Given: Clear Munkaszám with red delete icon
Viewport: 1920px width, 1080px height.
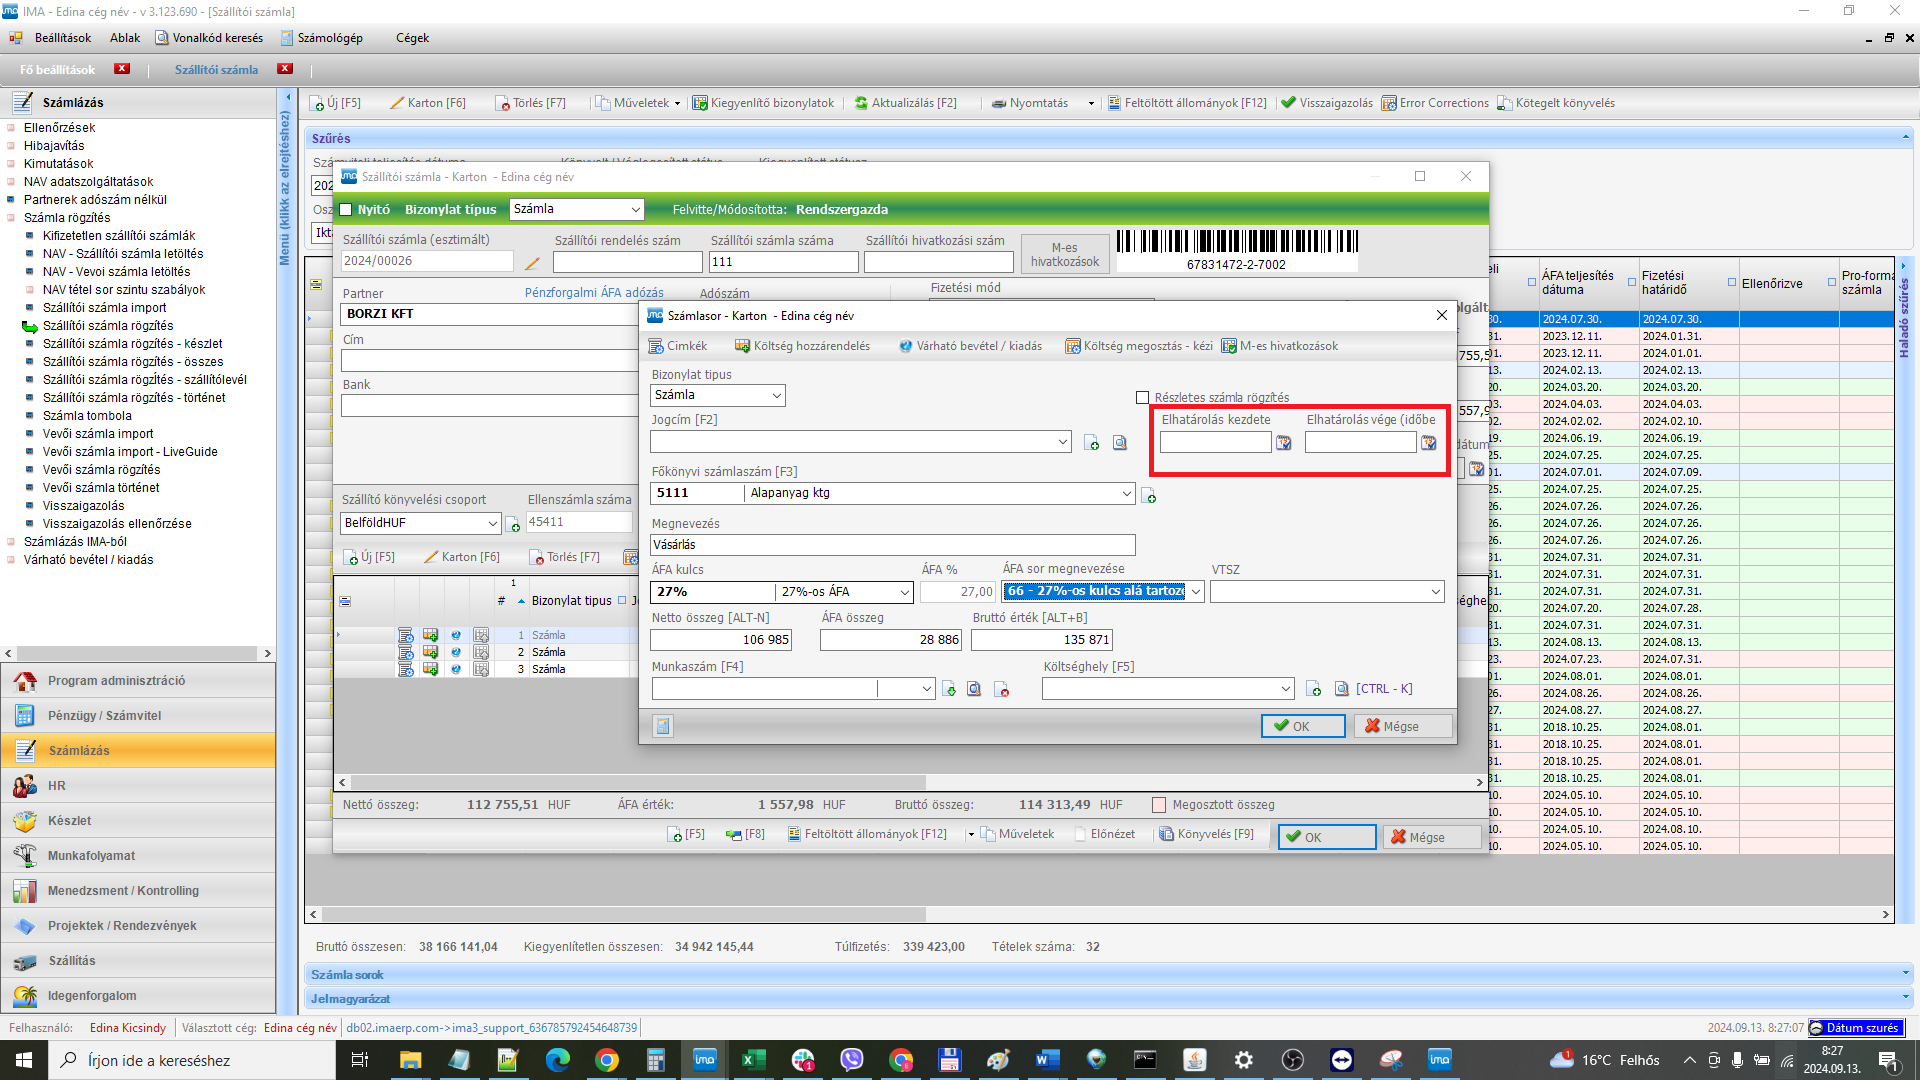Looking at the screenshot, I should (x=1001, y=689).
